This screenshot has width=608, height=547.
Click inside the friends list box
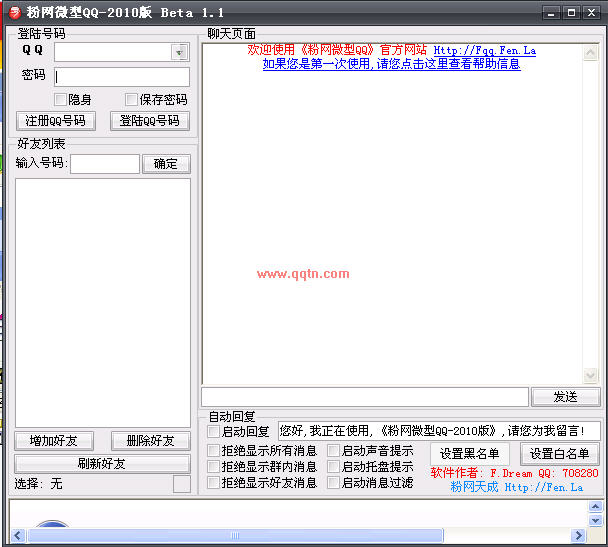(103, 303)
